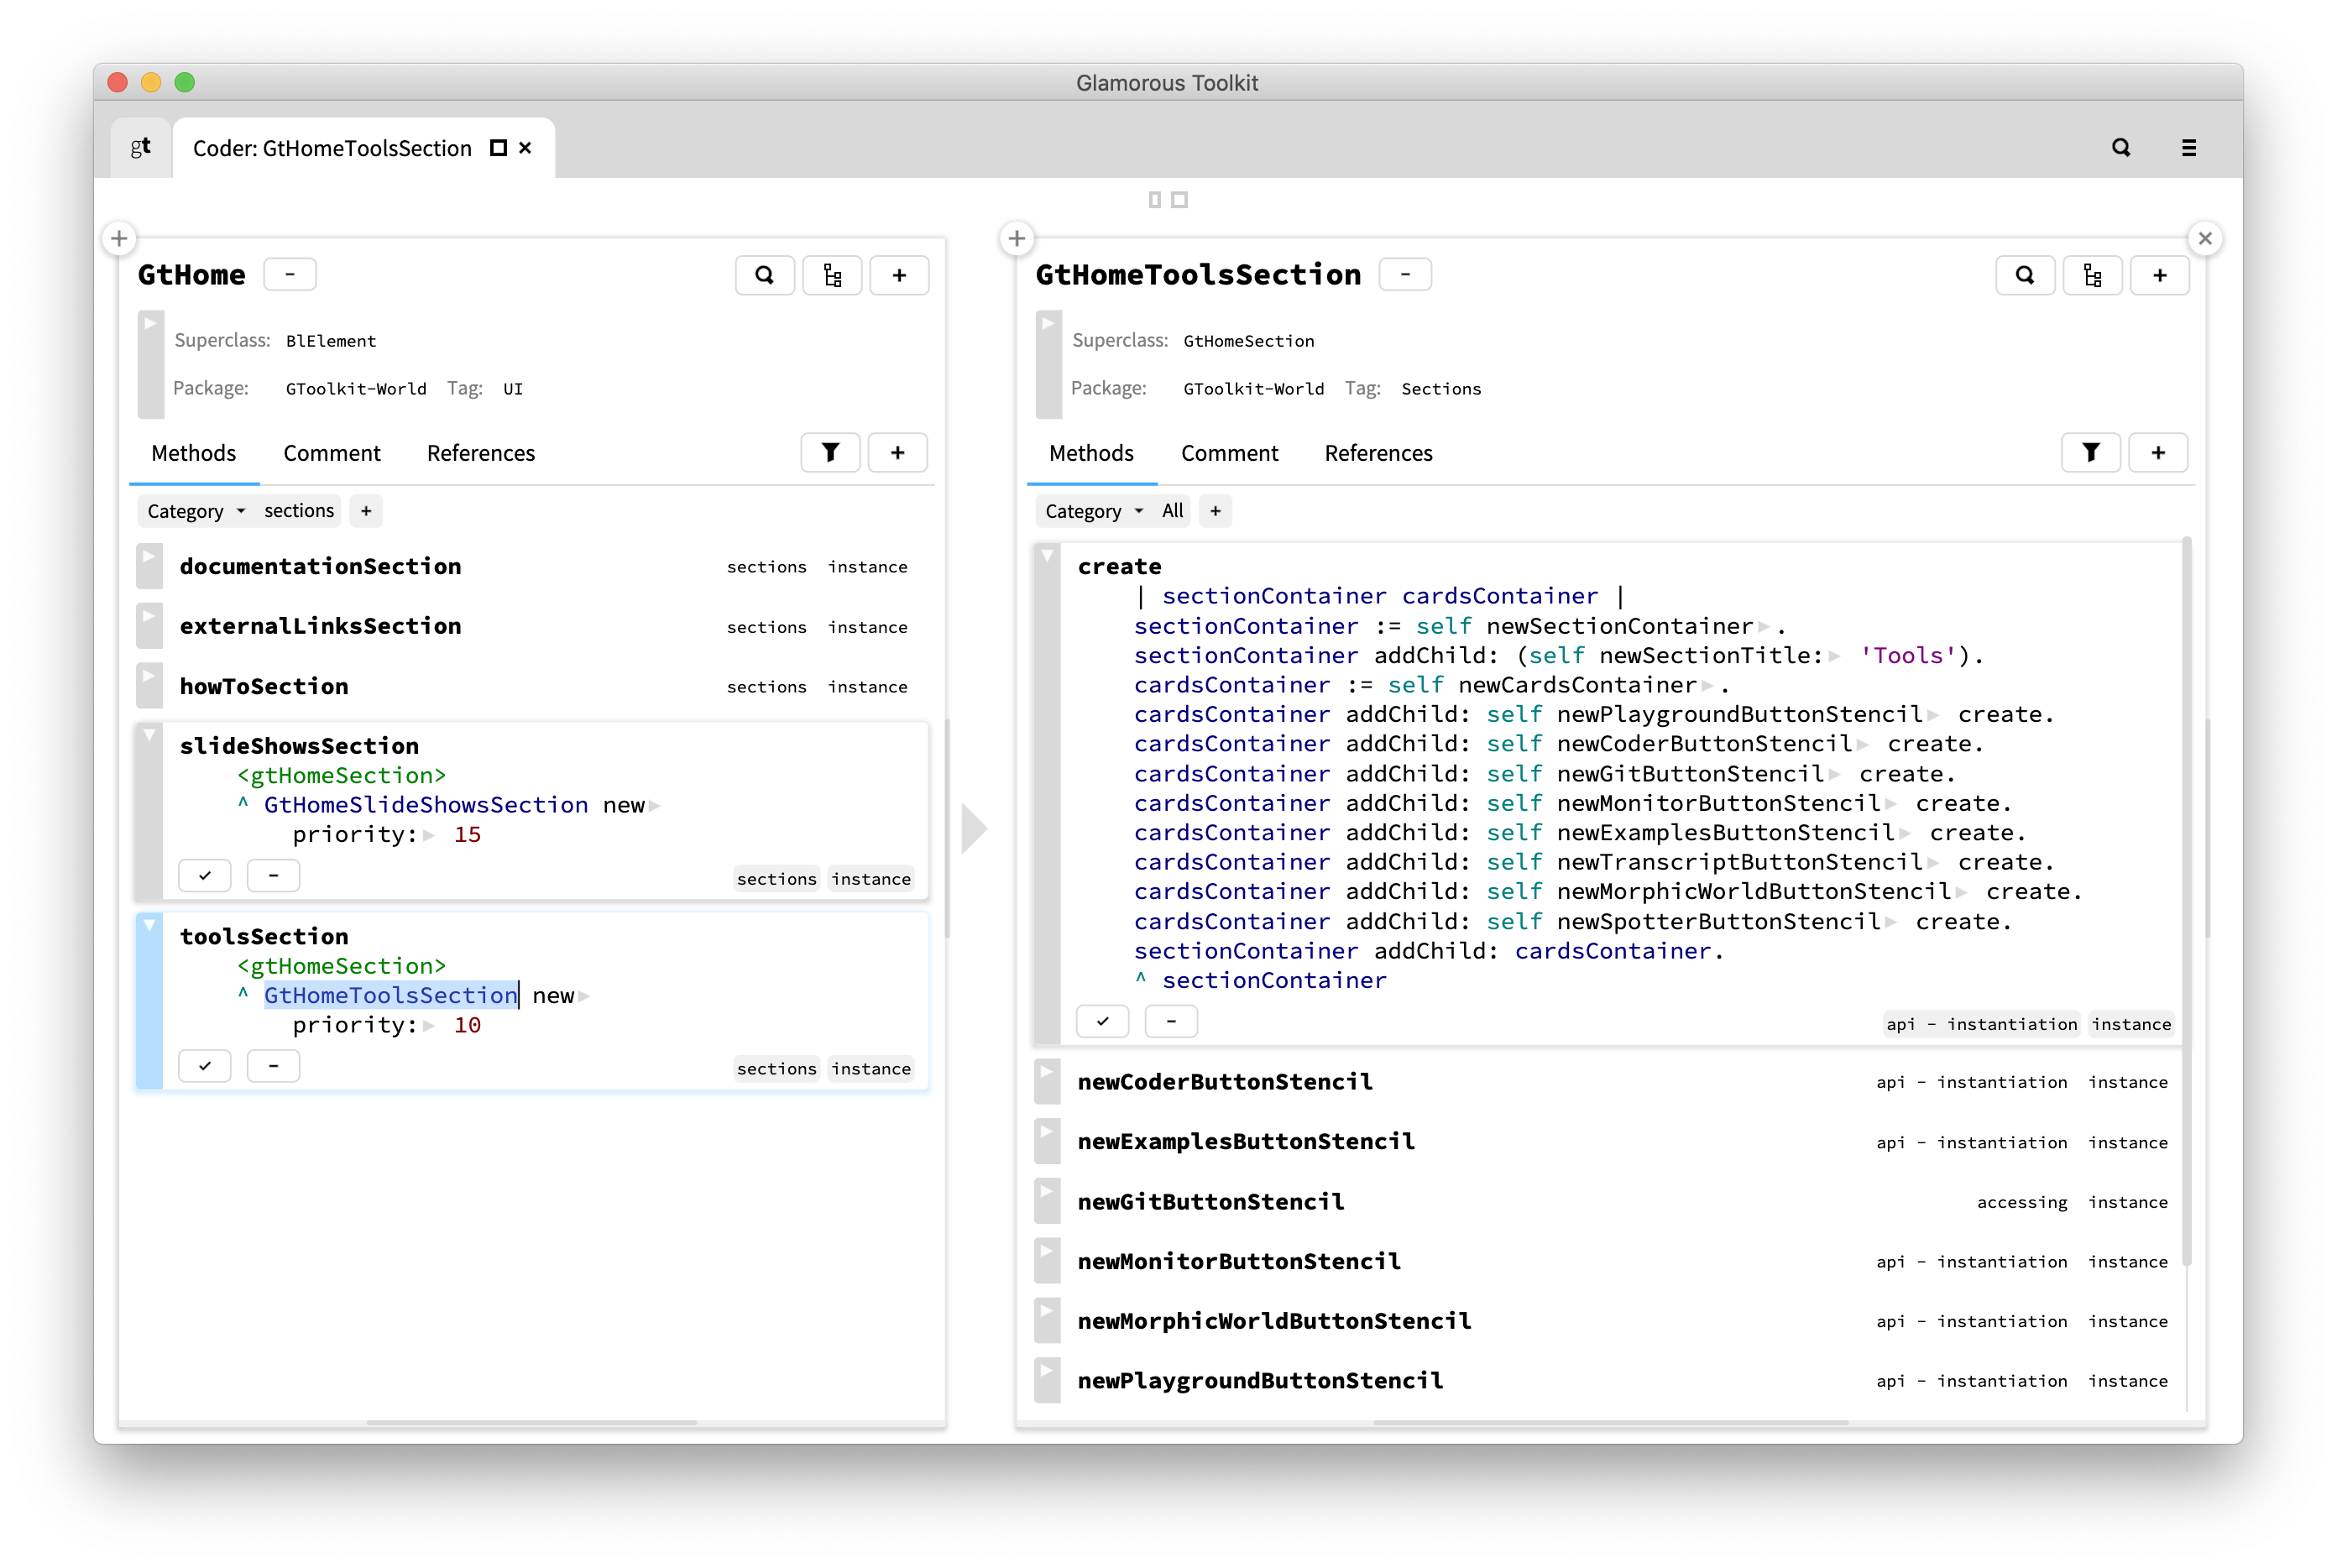Select the GtHome Methods tab

click(x=194, y=453)
